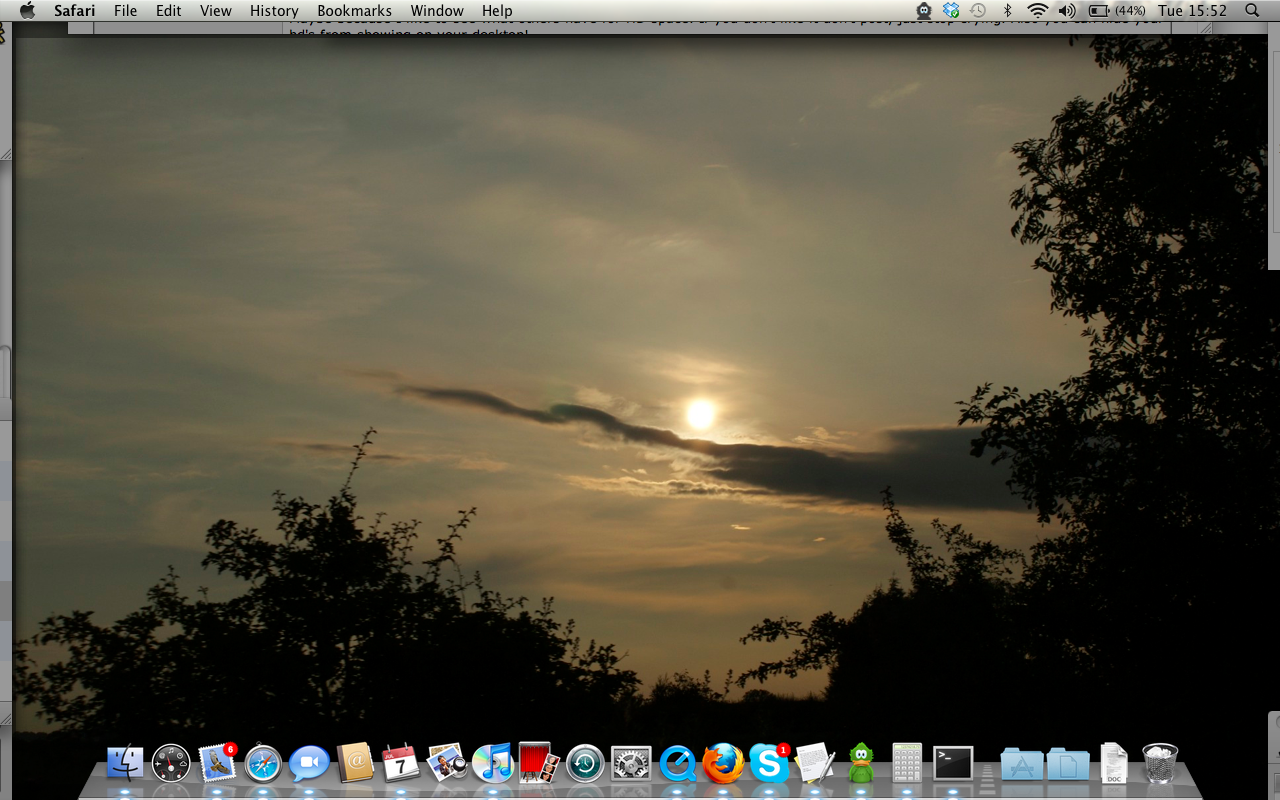Open Address Book dock icon
This screenshot has width=1280, height=800.
pyautogui.click(x=355, y=764)
